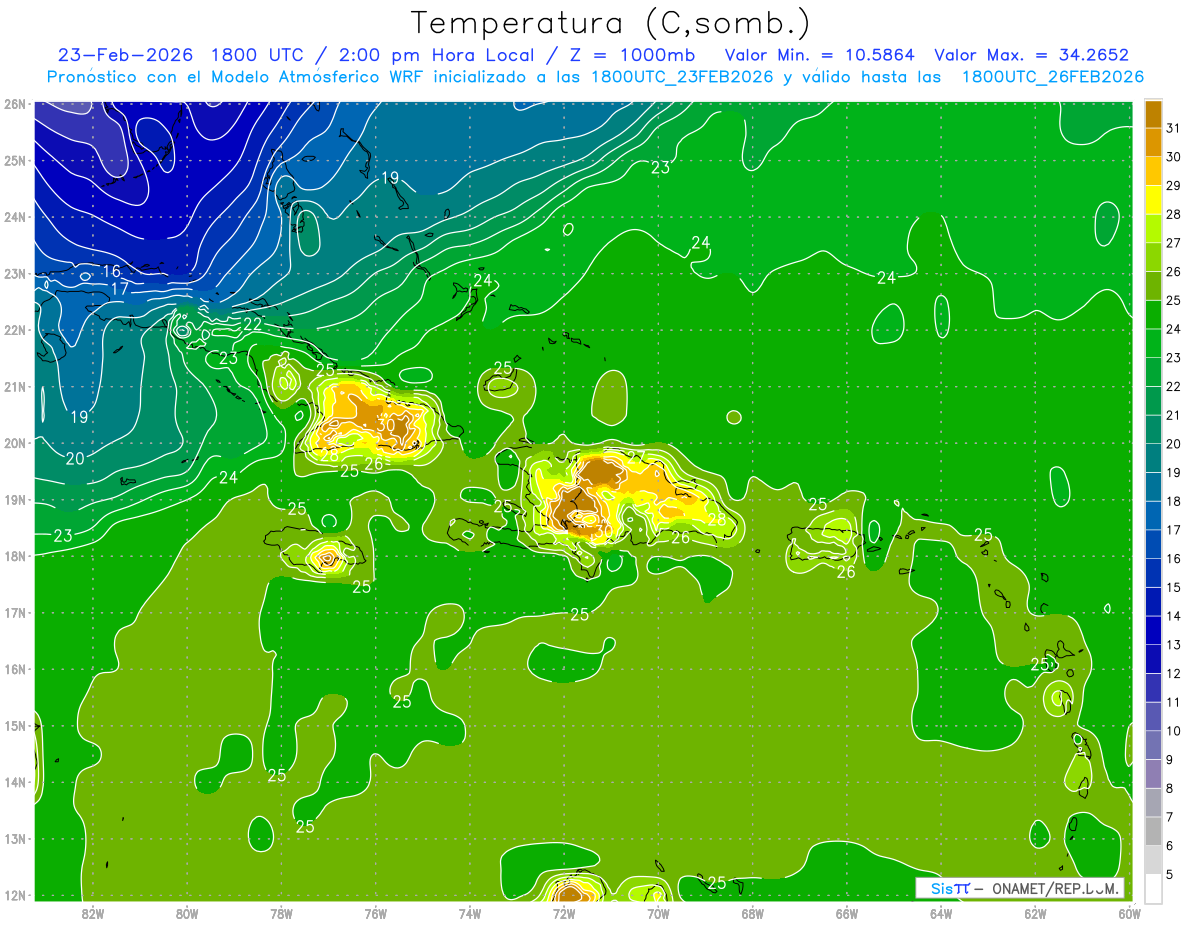Screen dimensions: 1200x927
Task: Click the "70W" longitude axis label
Action: pyautogui.click(x=658, y=913)
